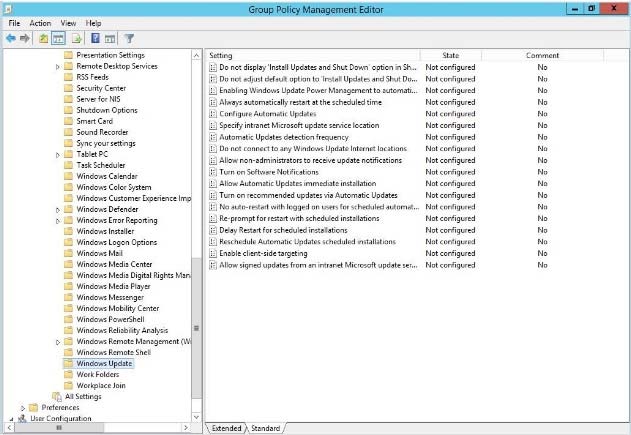This screenshot has width=631, height=435.
Task: Select Sync your settings tree item
Action: [106, 143]
